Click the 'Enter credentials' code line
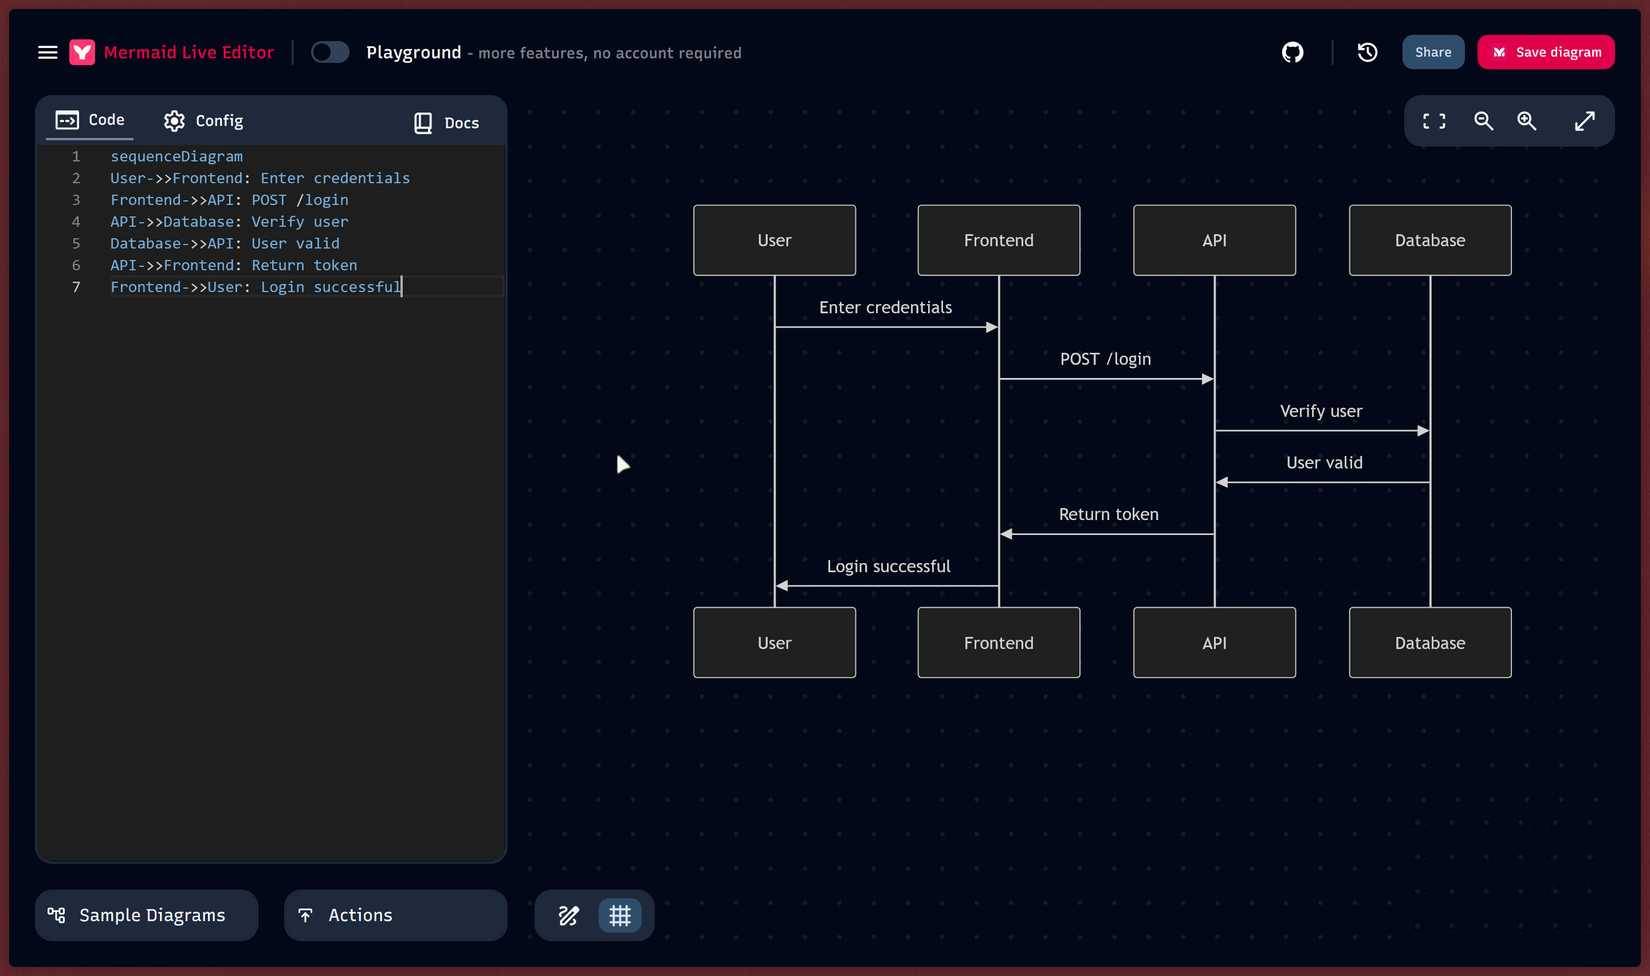Viewport: 1650px width, 976px height. click(x=260, y=178)
